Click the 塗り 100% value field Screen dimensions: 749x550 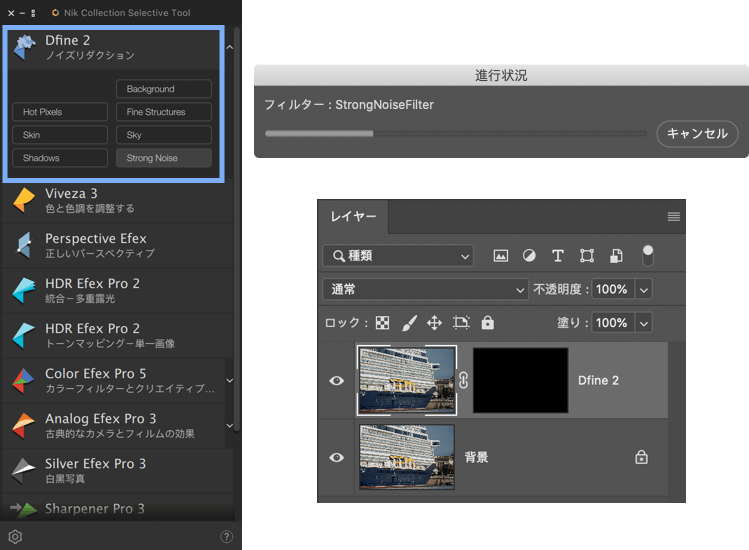click(x=613, y=323)
